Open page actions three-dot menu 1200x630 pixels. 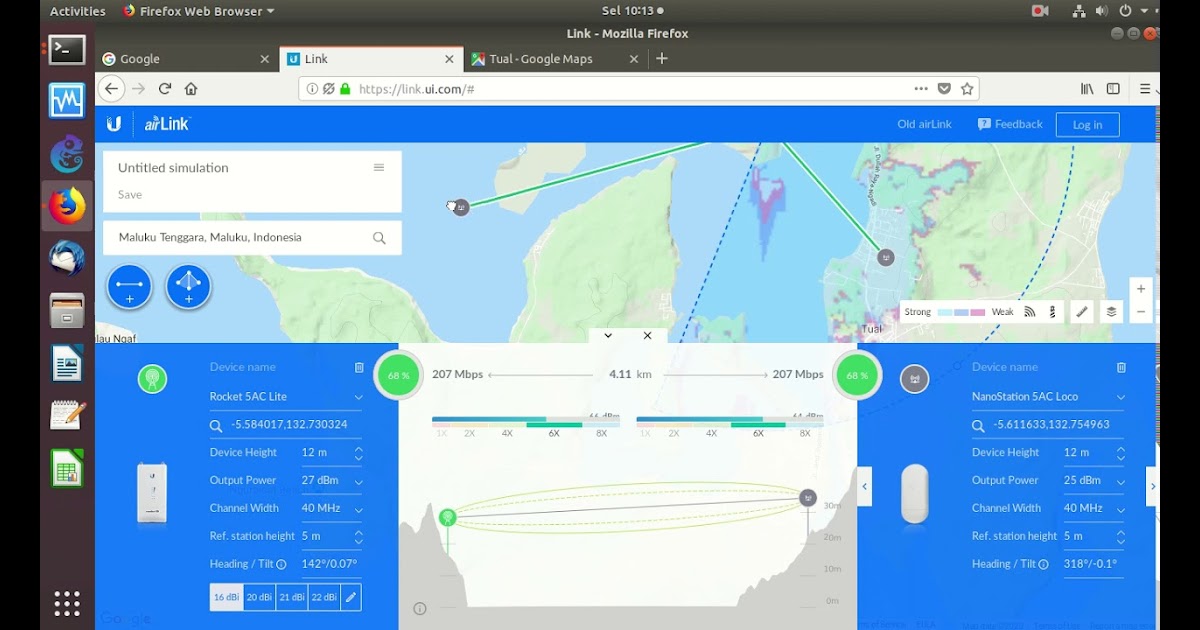tap(921, 89)
